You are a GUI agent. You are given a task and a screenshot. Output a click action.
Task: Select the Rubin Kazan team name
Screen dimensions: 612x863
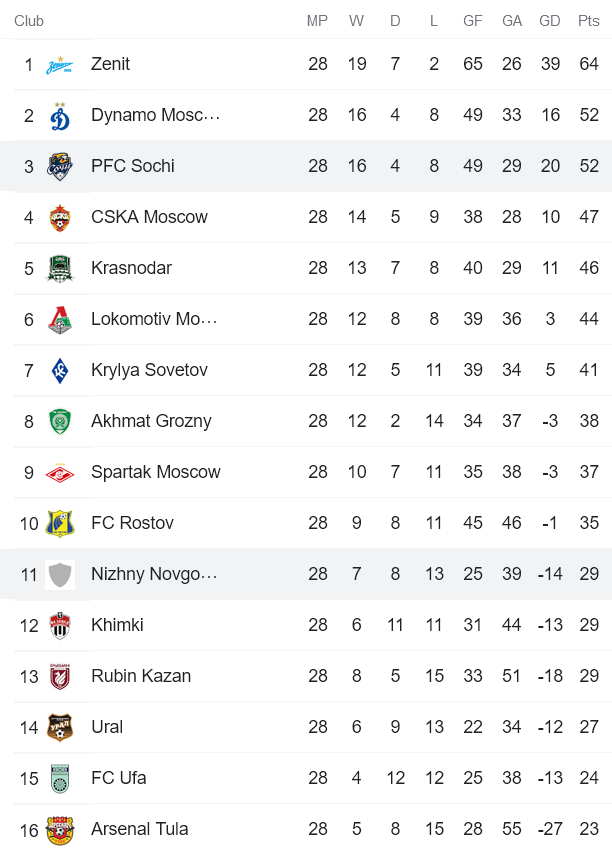coord(141,676)
